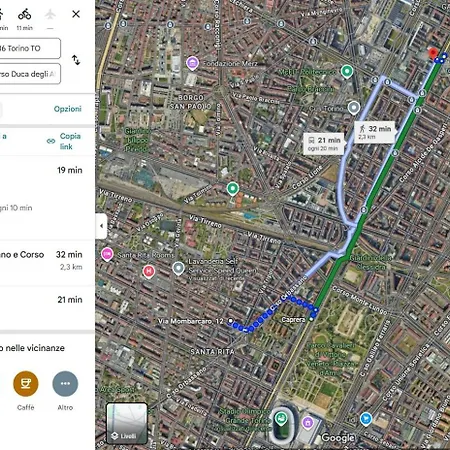Click the Corso Duca degli destination field

[x=30, y=74]
